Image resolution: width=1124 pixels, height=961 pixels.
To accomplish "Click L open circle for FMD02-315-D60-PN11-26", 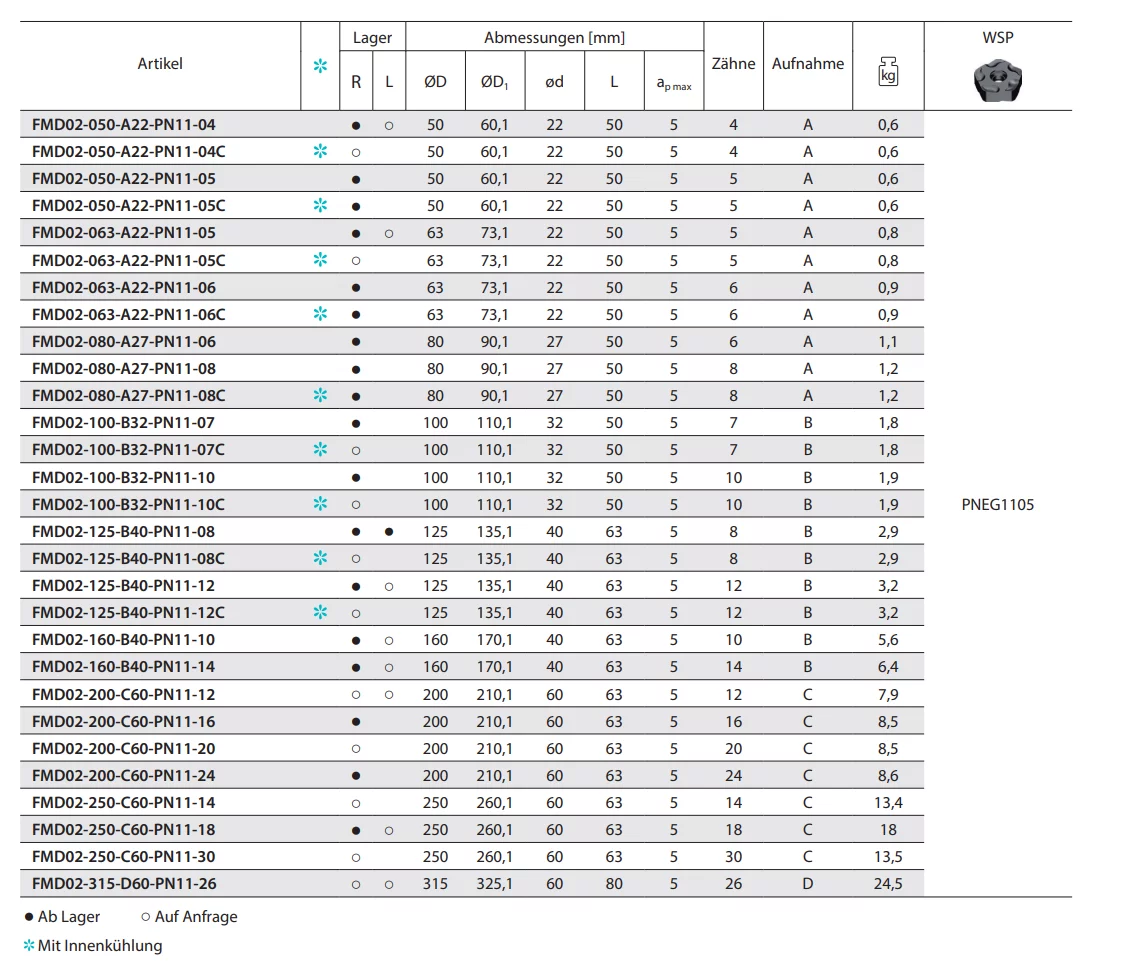I will point(389,884).
